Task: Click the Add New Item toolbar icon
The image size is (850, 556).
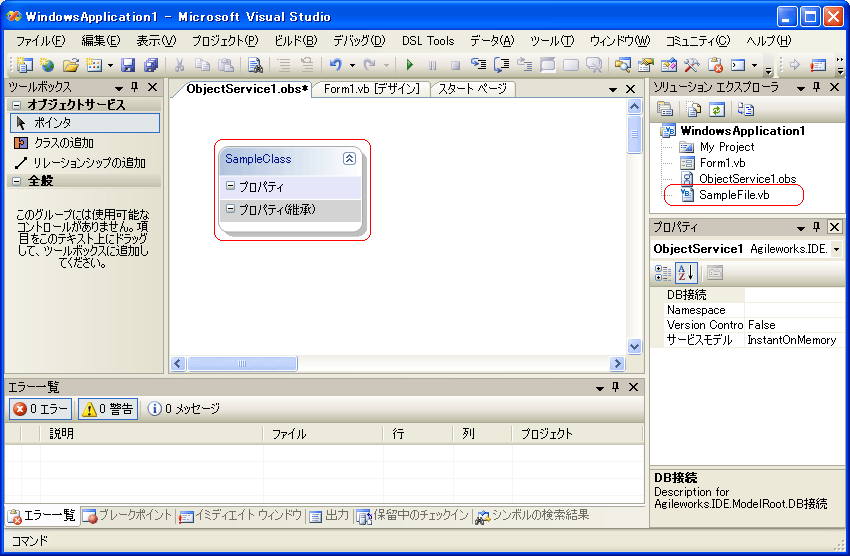Action: 94,65
